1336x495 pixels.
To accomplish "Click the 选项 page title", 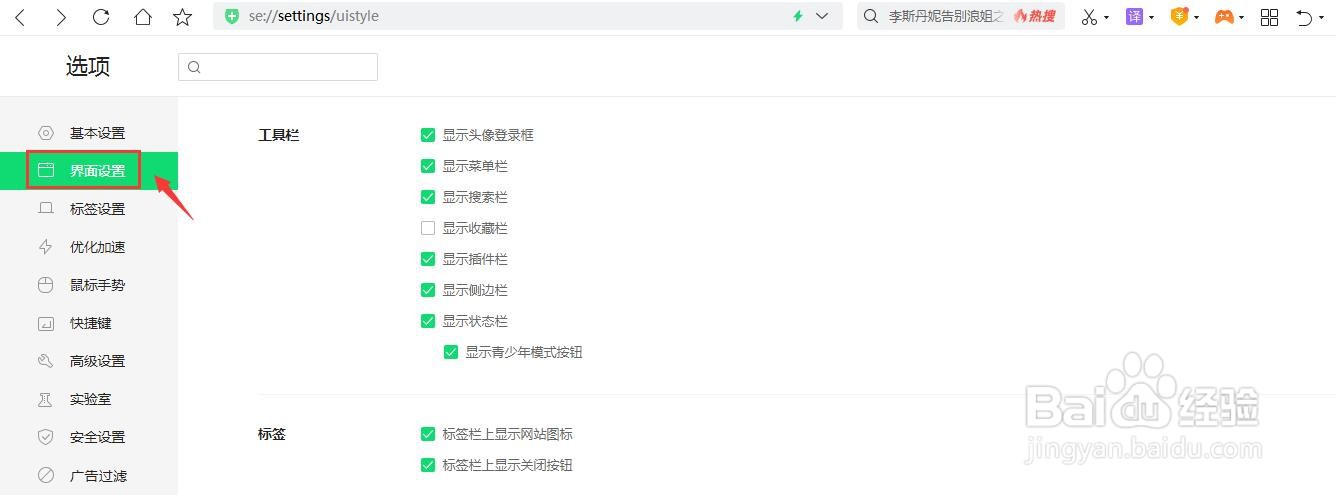I will (88, 67).
